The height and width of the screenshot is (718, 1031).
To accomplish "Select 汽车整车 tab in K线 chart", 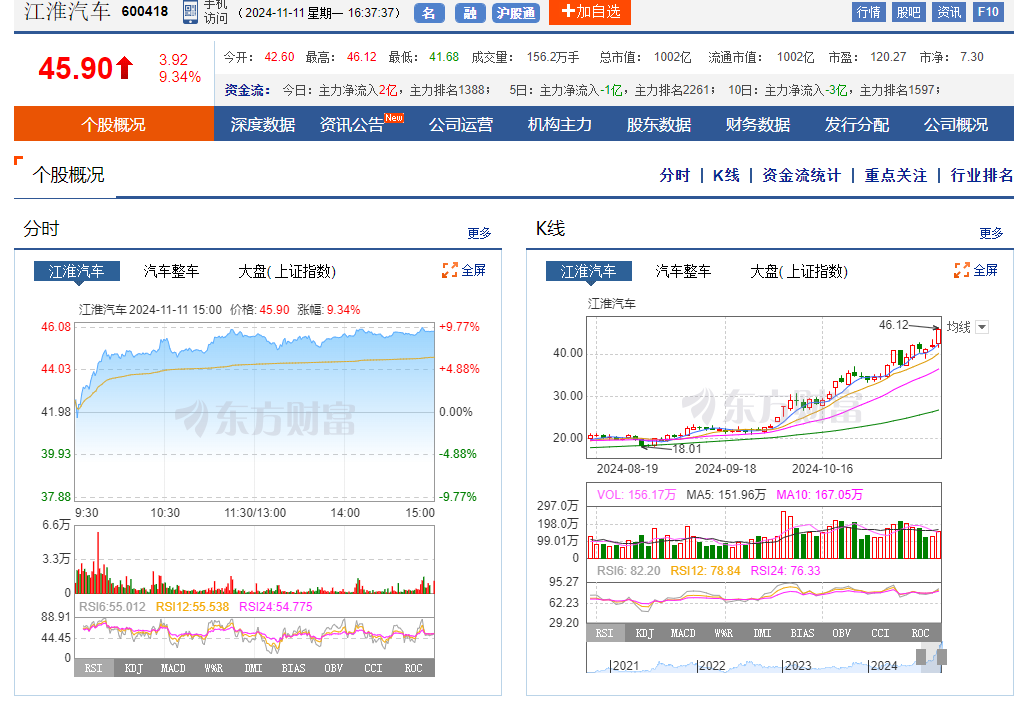I will (683, 271).
